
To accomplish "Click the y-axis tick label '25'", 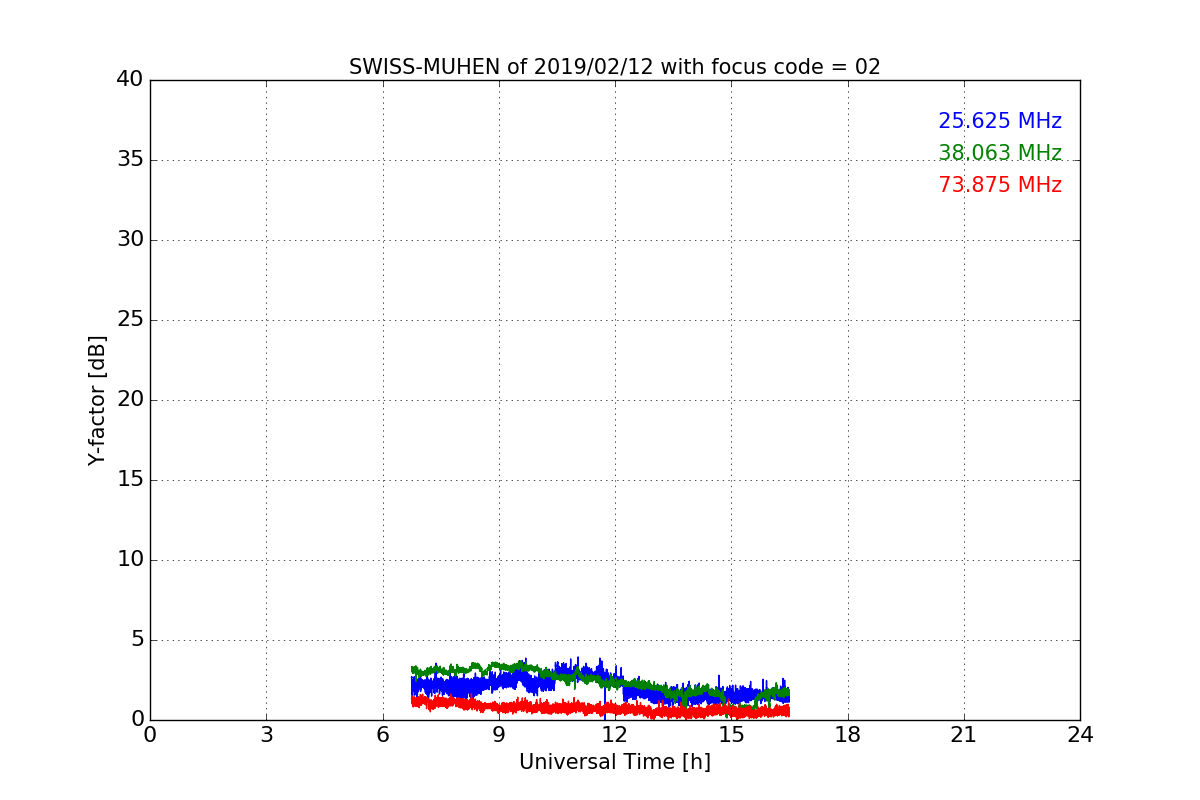I will [x=130, y=319].
